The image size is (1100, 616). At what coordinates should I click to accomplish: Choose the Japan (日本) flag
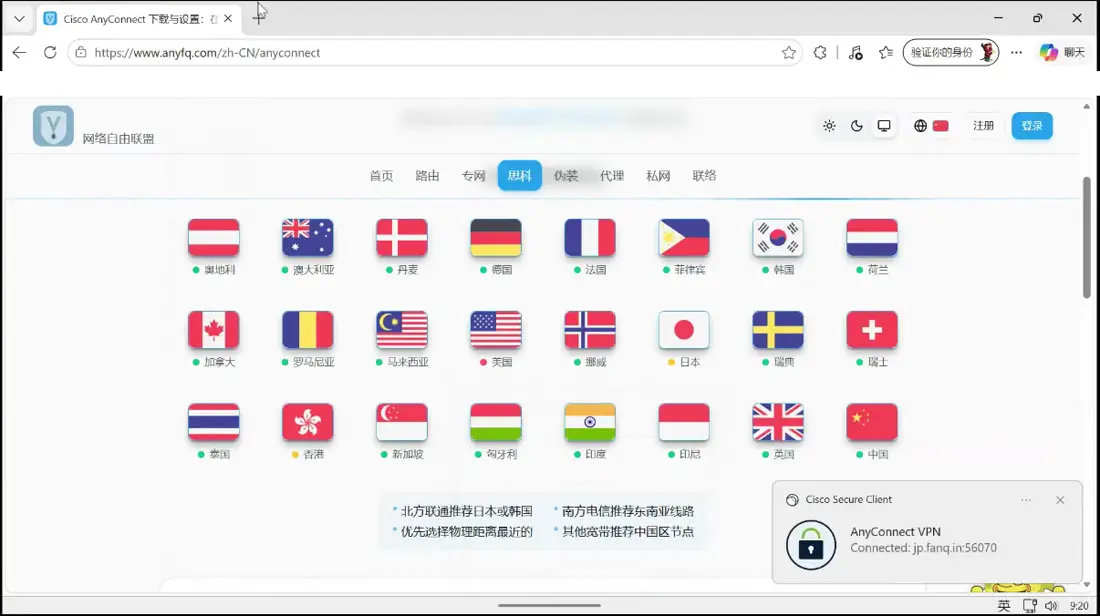pos(684,330)
